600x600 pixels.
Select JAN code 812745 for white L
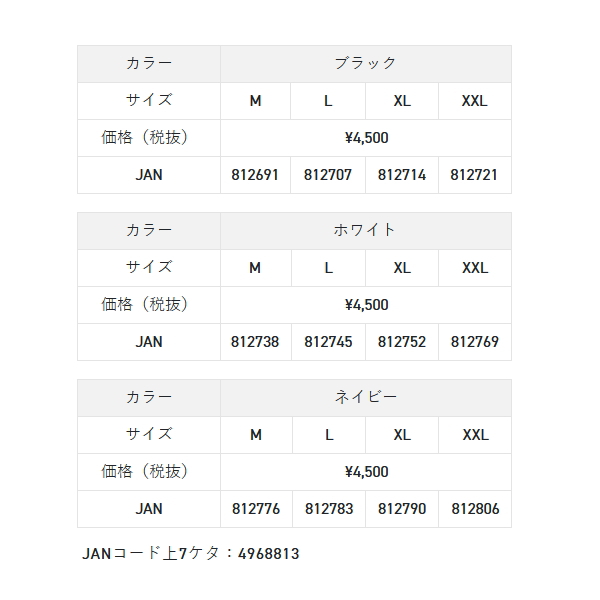pyautogui.click(x=328, y=342)
